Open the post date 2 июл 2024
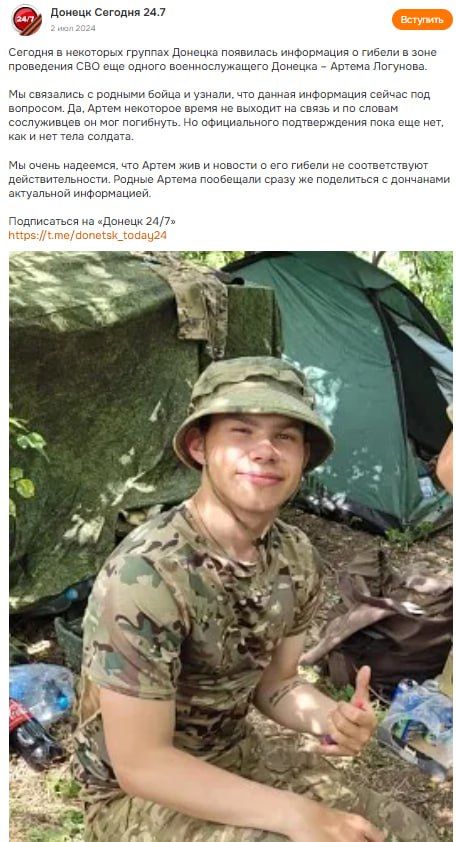 [x=73, y=28]
